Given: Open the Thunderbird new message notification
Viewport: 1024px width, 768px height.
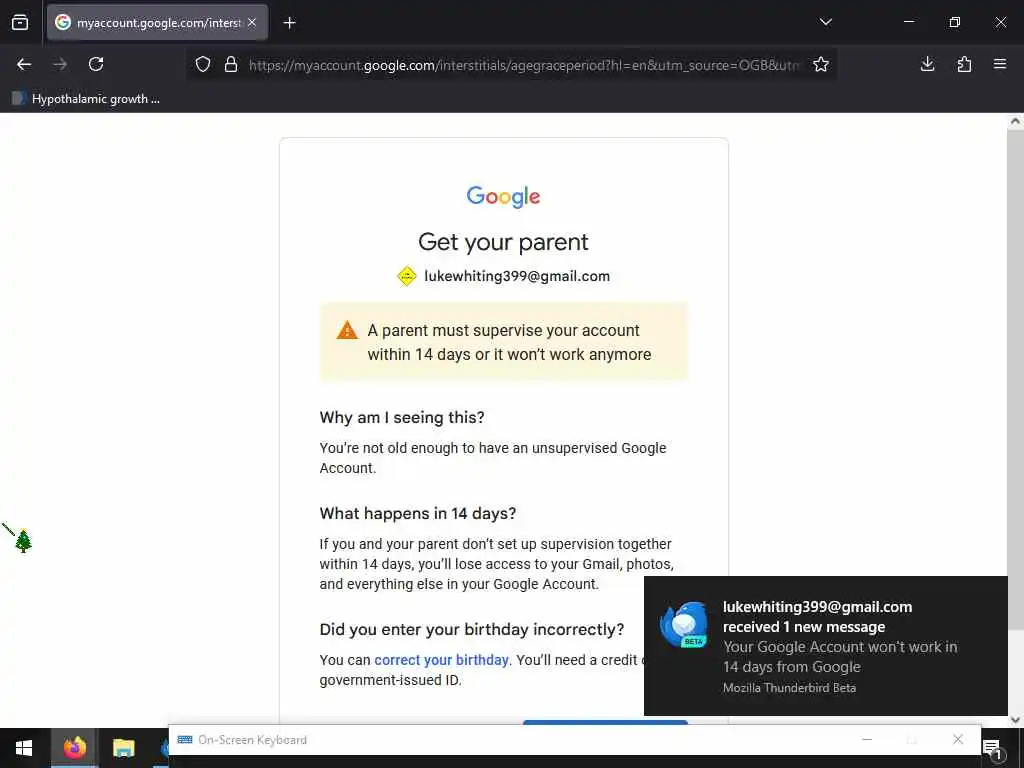Looking at the screenshot, I should click(x=825, y=646).
